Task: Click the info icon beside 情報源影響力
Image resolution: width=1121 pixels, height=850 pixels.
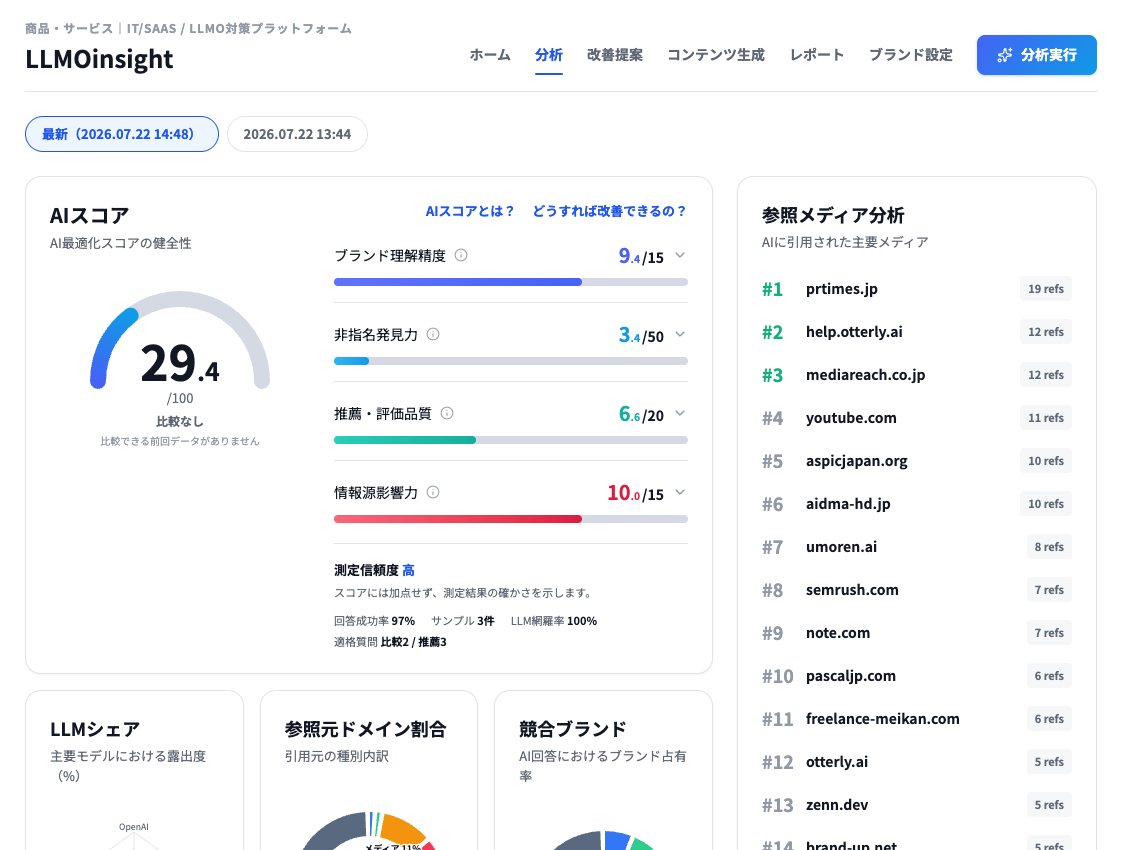Action: coord(433,492)
